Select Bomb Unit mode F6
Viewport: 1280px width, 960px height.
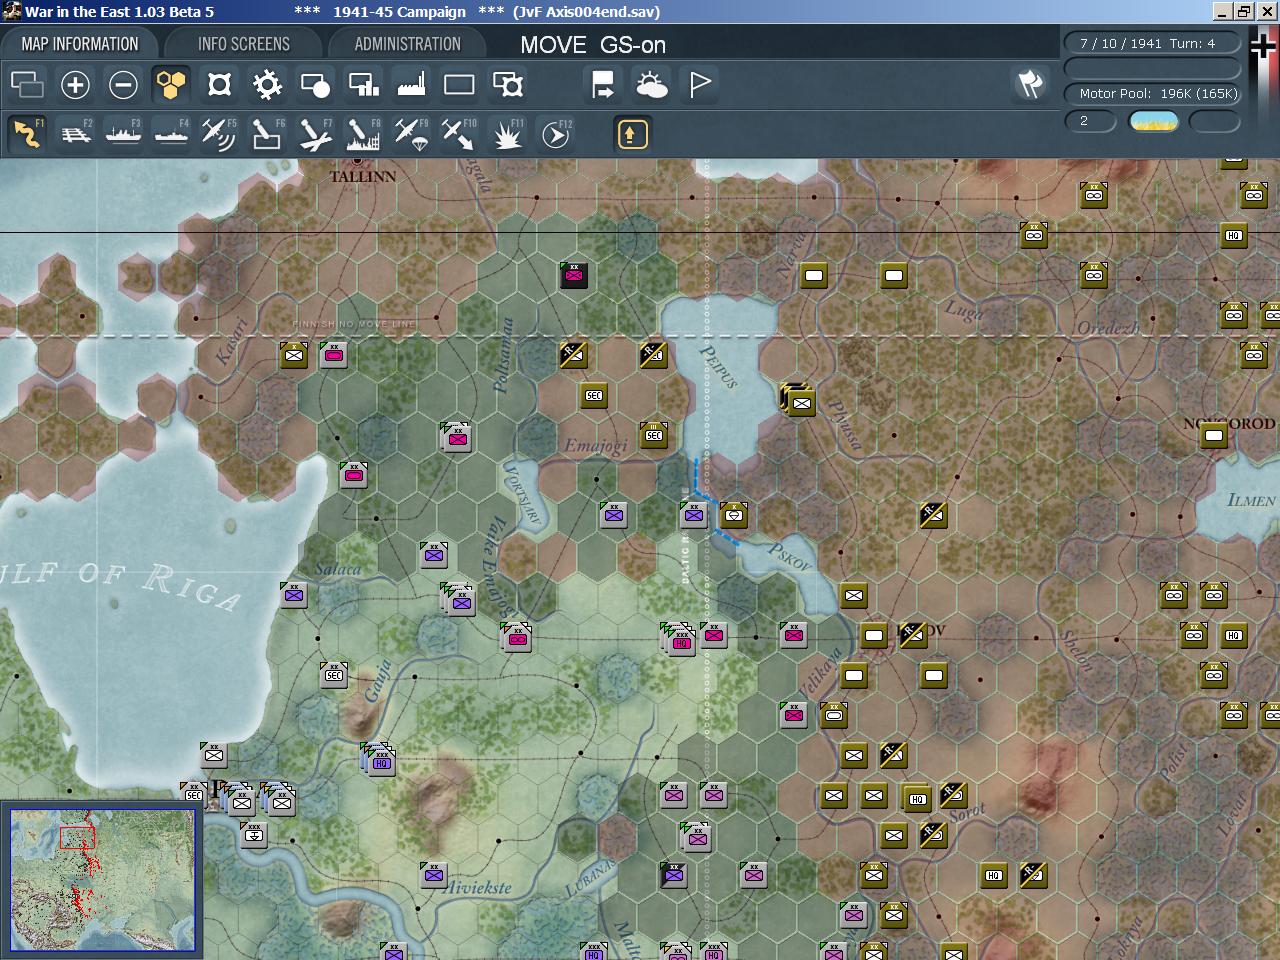point(267,133)
